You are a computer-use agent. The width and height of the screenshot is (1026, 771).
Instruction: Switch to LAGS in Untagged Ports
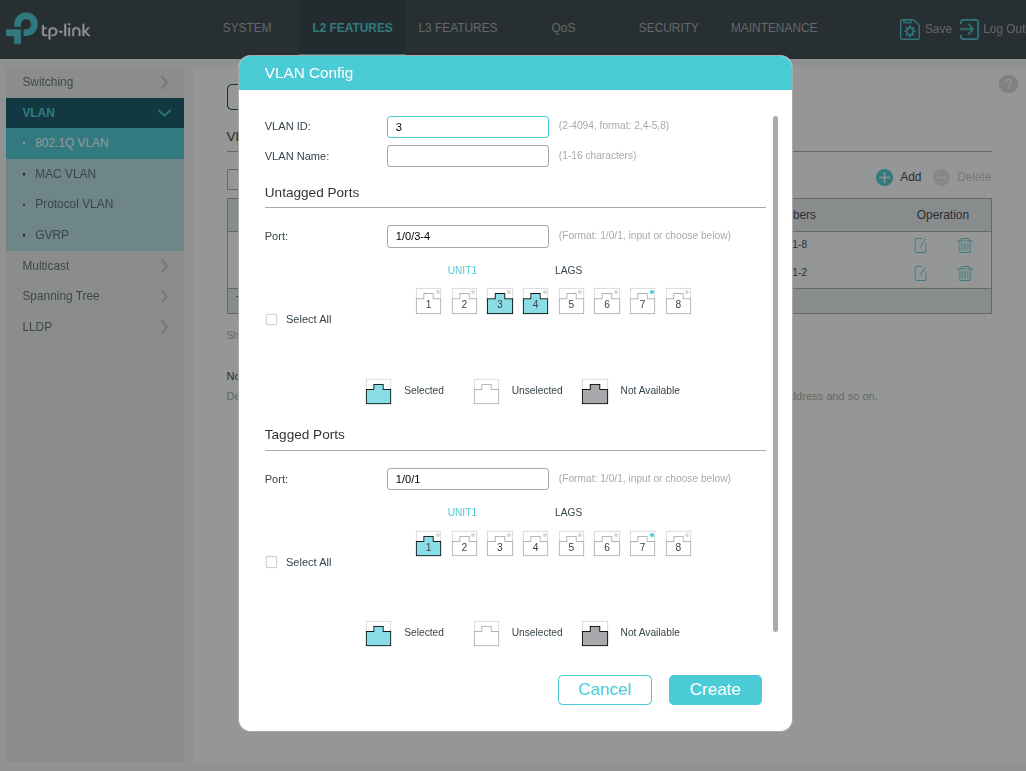(568, 270)
